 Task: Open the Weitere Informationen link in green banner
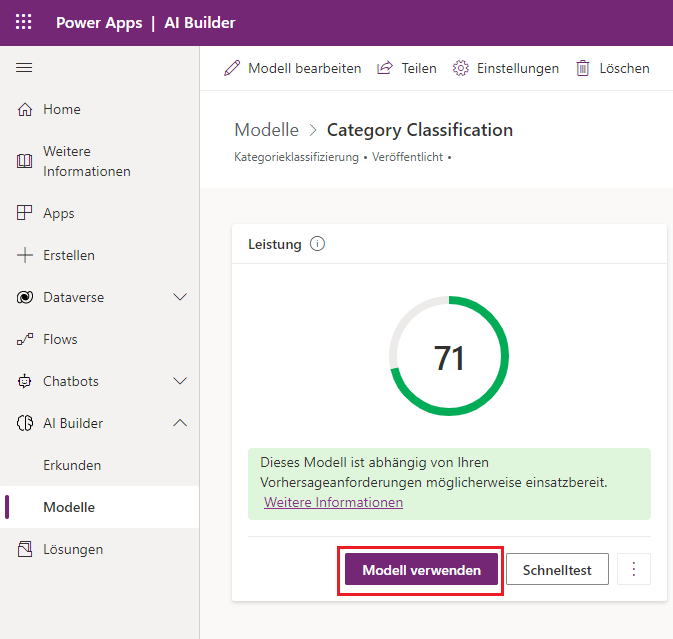click(x=333, y=503)
